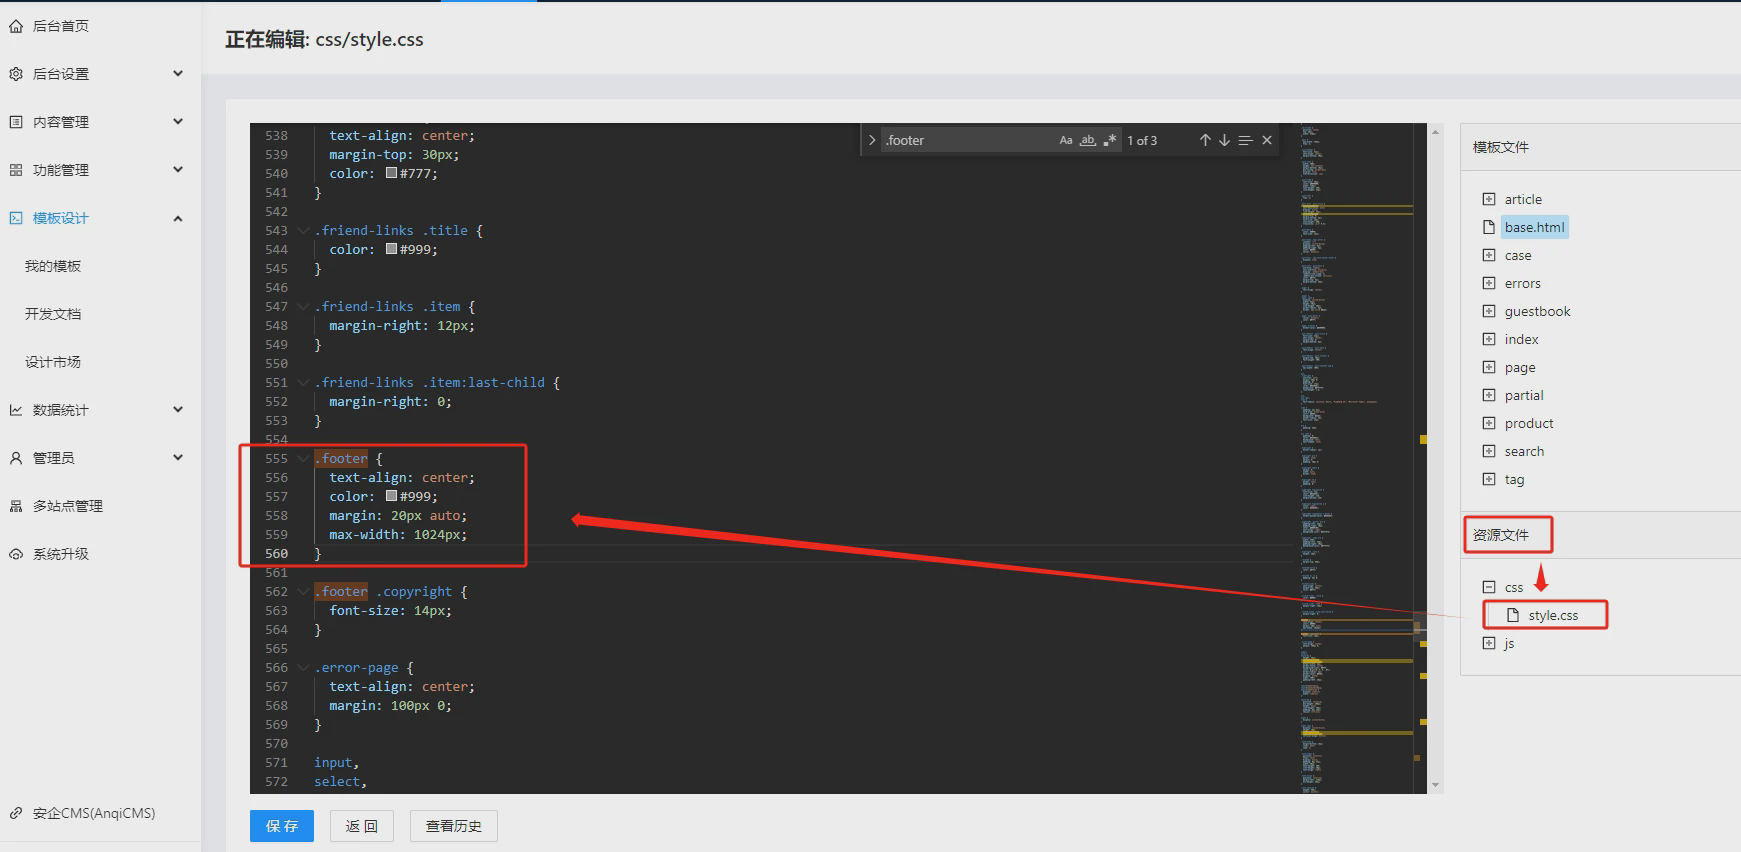This screenshot has width=1741, height=852.
Task: Open 设计市场 submenu item
Action: click(x=53, y=362)
